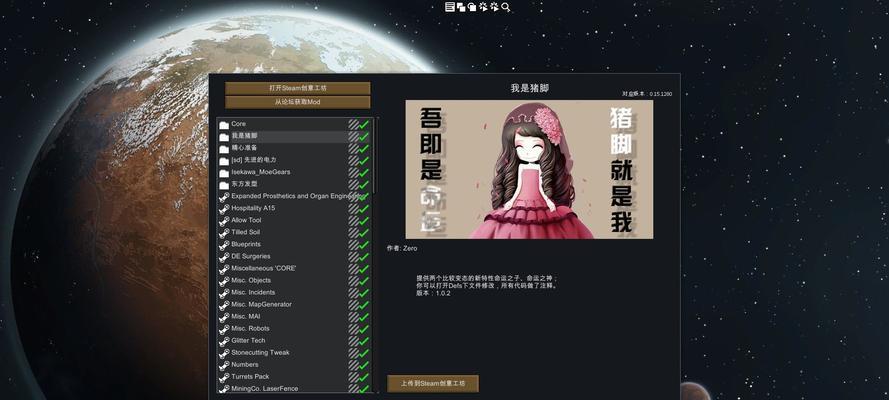889x400 pixels.
Task: Uncheck the green check for Tilled Soil
Action: 365,232
